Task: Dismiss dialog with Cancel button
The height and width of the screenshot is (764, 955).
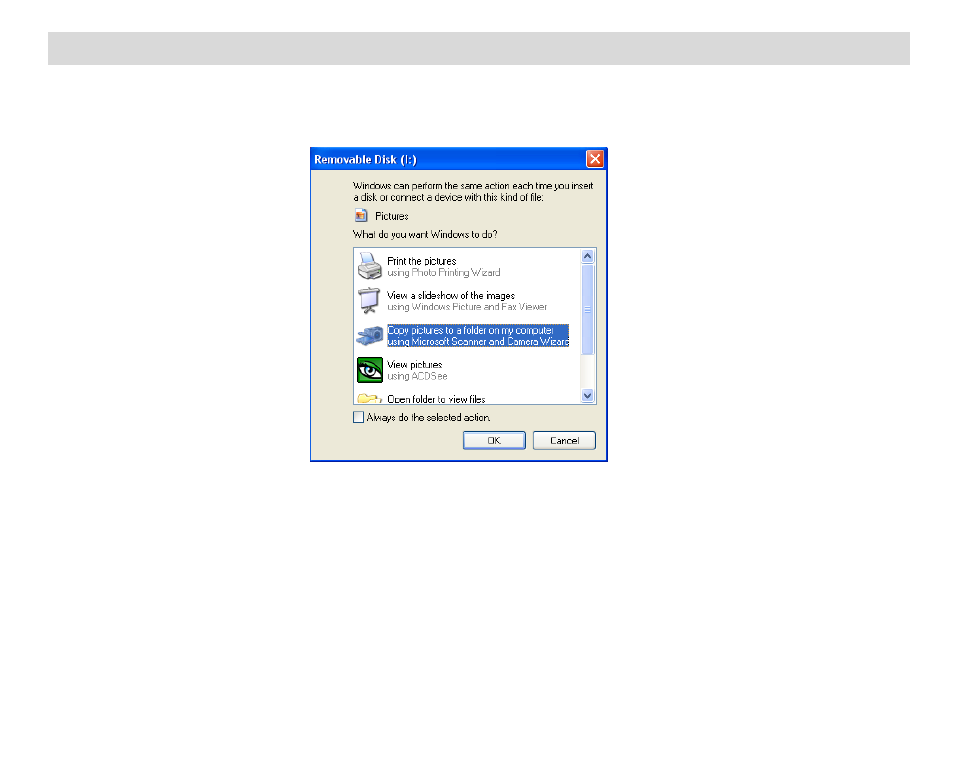Action: click(x=564, y=440)
